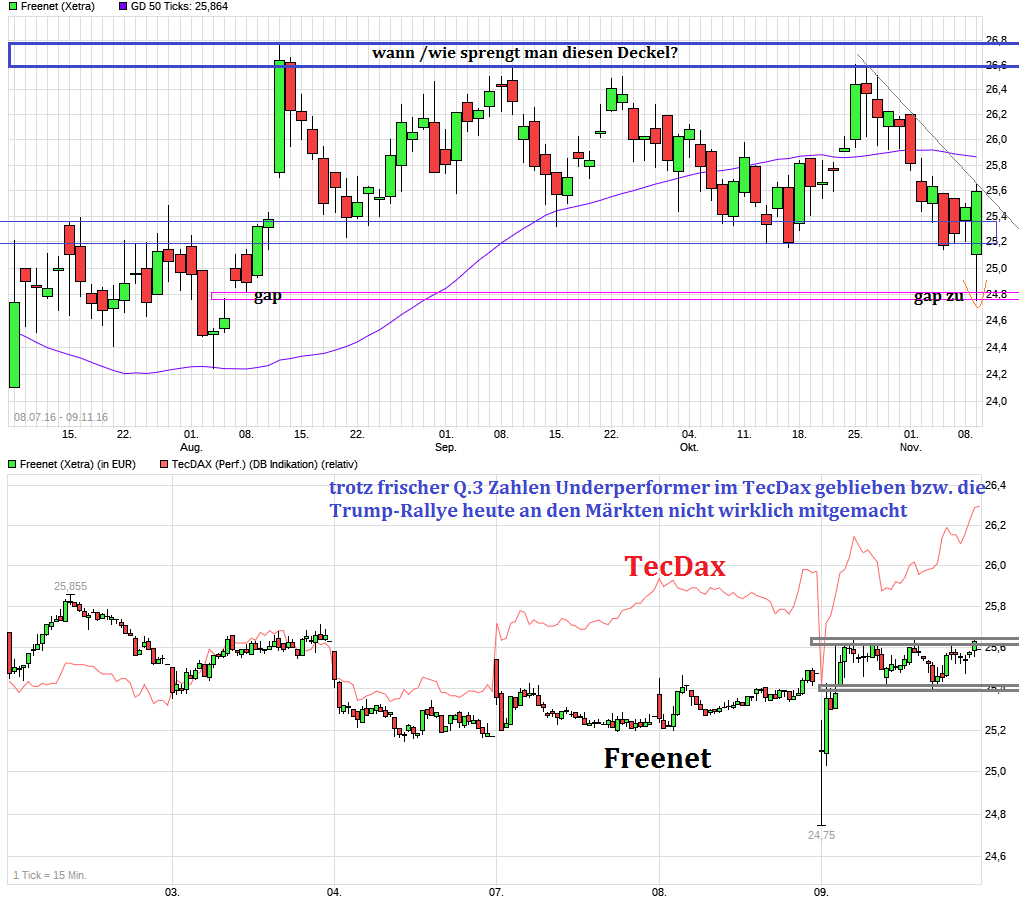Click the '03.' date on lower chart axis
The height and width of the screenshot is (916, 1019).
pos(172,893)
